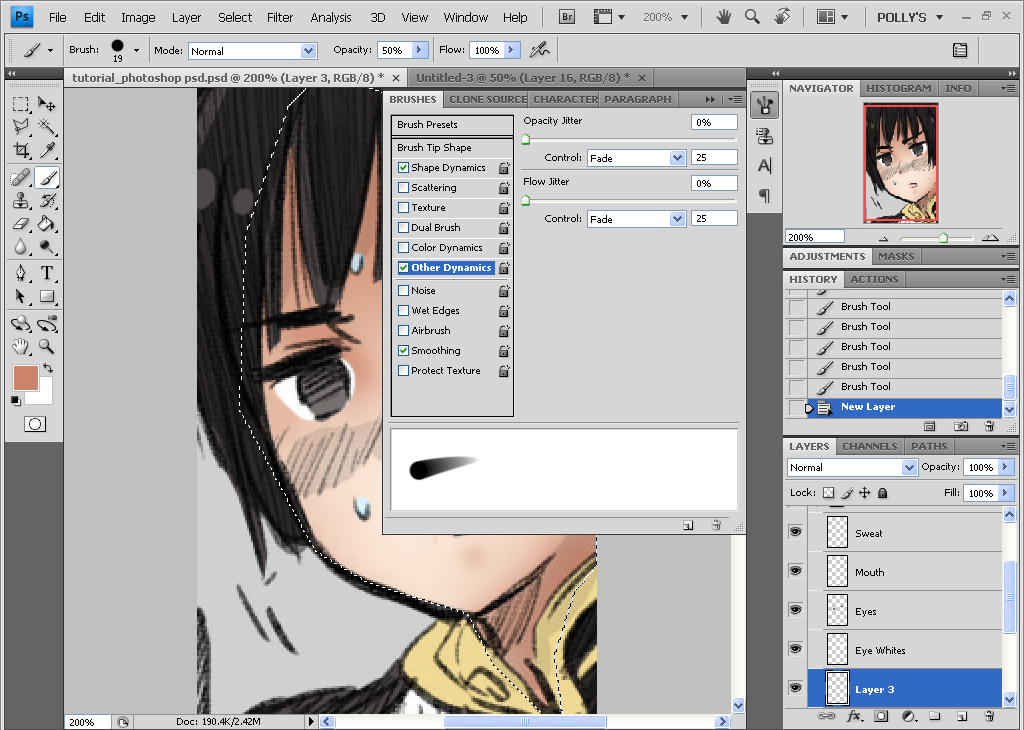Create a new layer in Layers panel
The image size is (1024, 730).
(x=962, y=716)
